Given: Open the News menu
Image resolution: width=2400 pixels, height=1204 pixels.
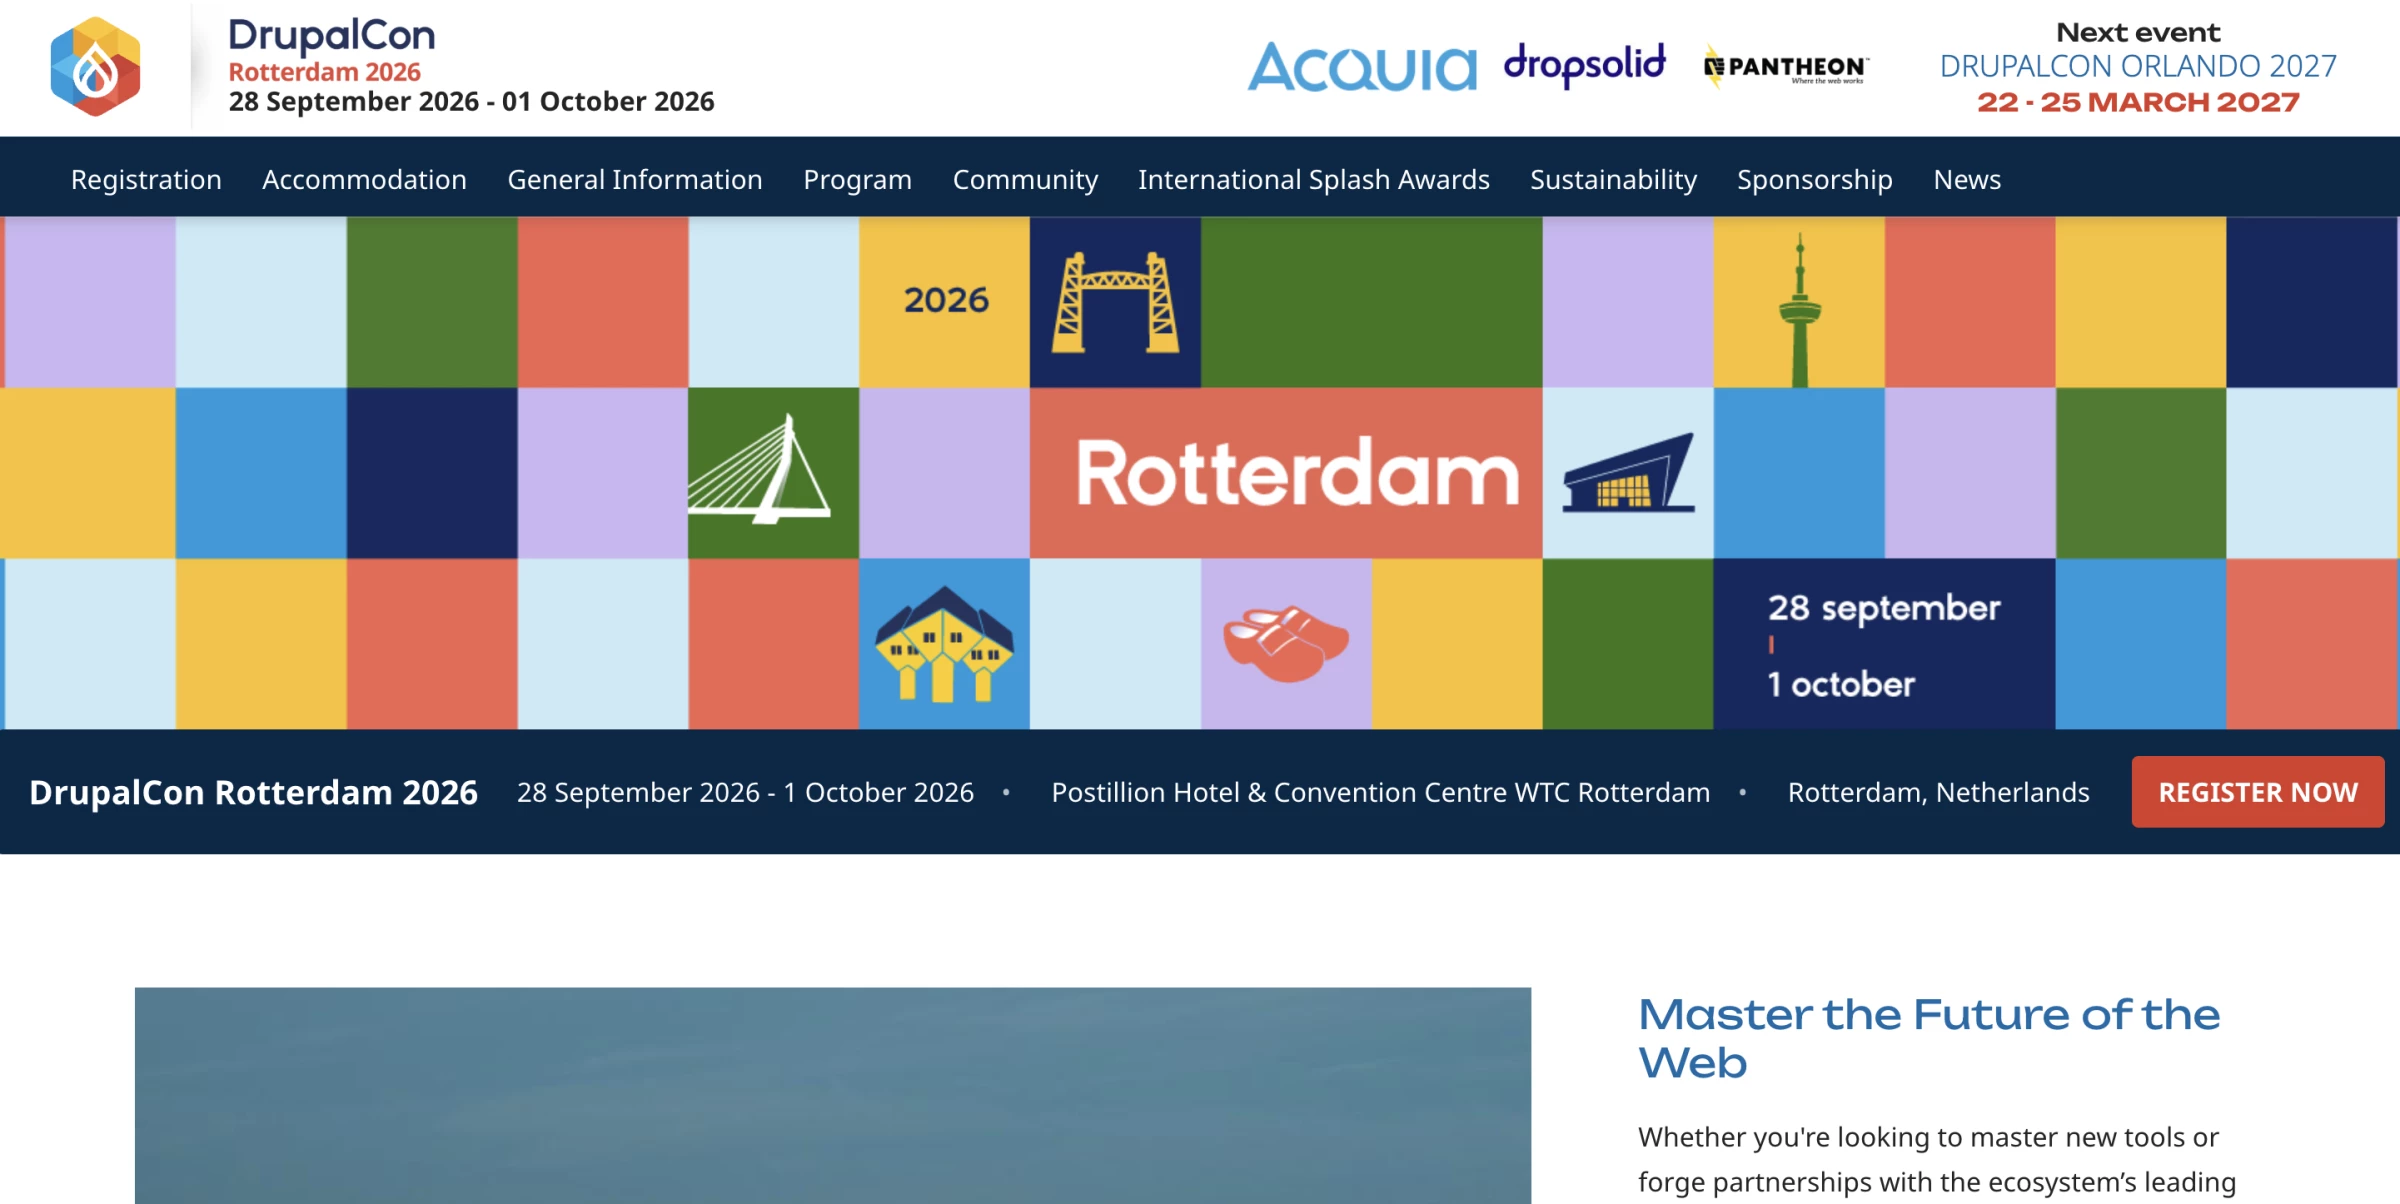Looking at the screenshot, I should pos(1967,179).
